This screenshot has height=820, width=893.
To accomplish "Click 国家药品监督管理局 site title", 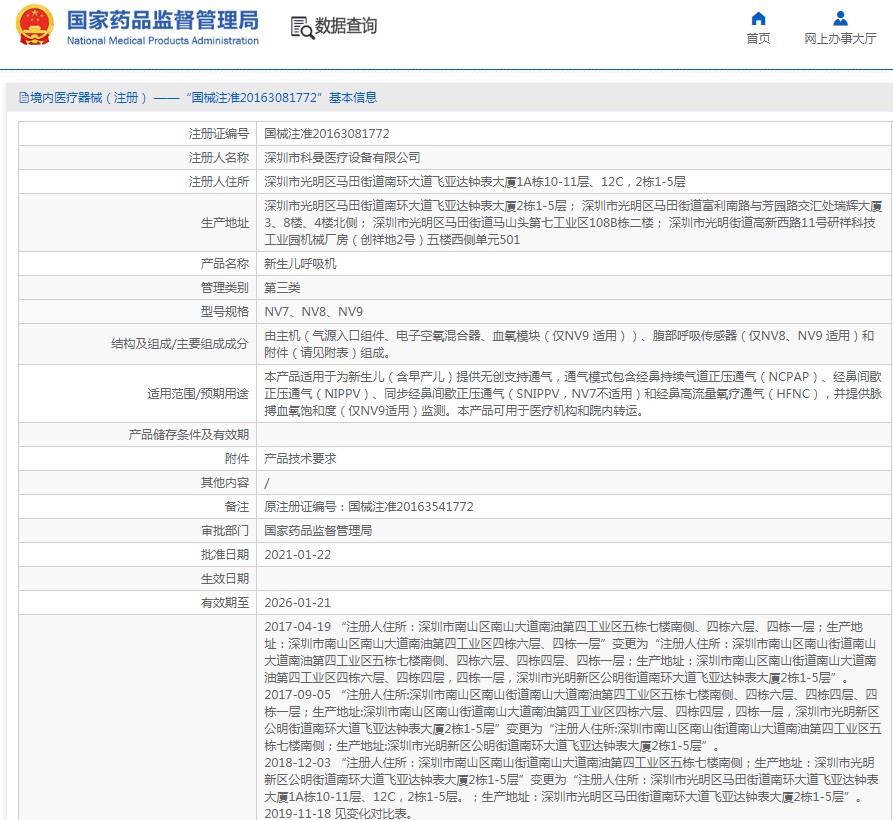I will click(163, 20).
